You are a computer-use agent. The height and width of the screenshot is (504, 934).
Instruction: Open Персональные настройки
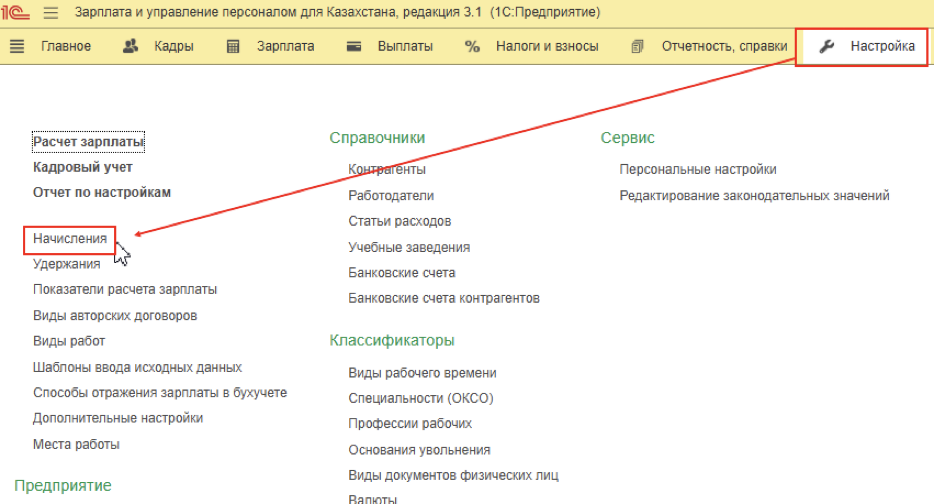pos(698,169)
